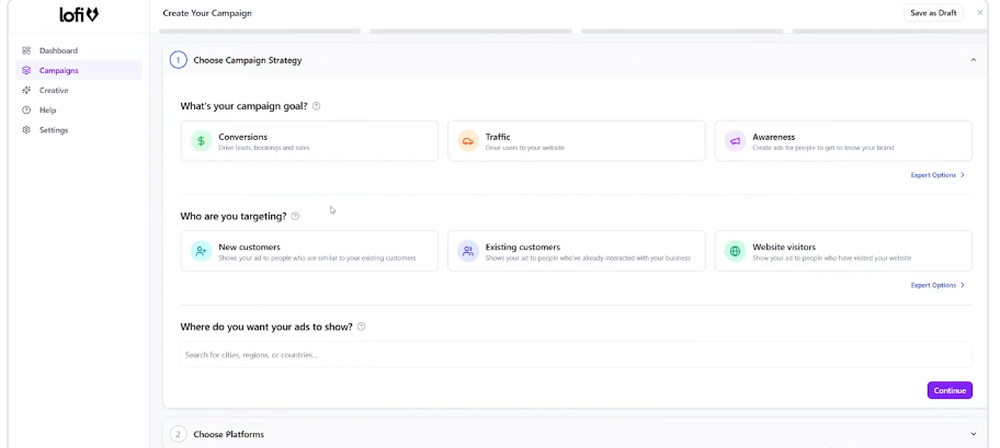Click help icon beside targeting question
Image resolution: width=1000 pixels, height=448 pixels.
pyautogui.click(x=295, y=216)
